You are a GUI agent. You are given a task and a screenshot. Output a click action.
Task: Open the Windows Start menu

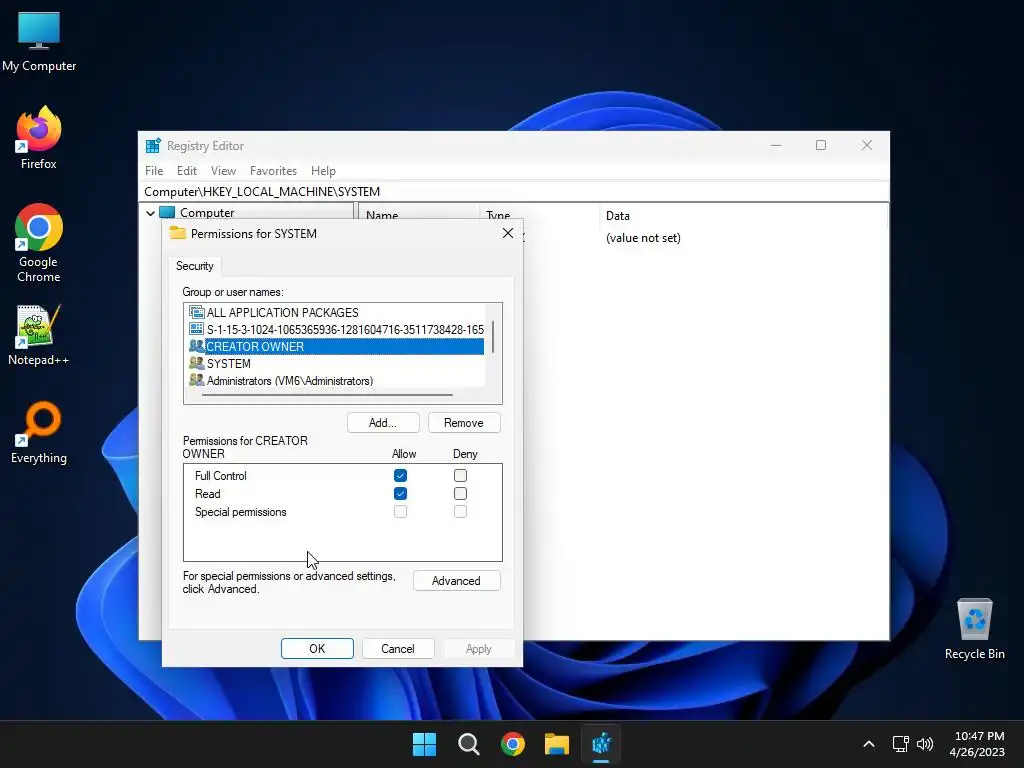pyautogui.click(x=424, y=744)
